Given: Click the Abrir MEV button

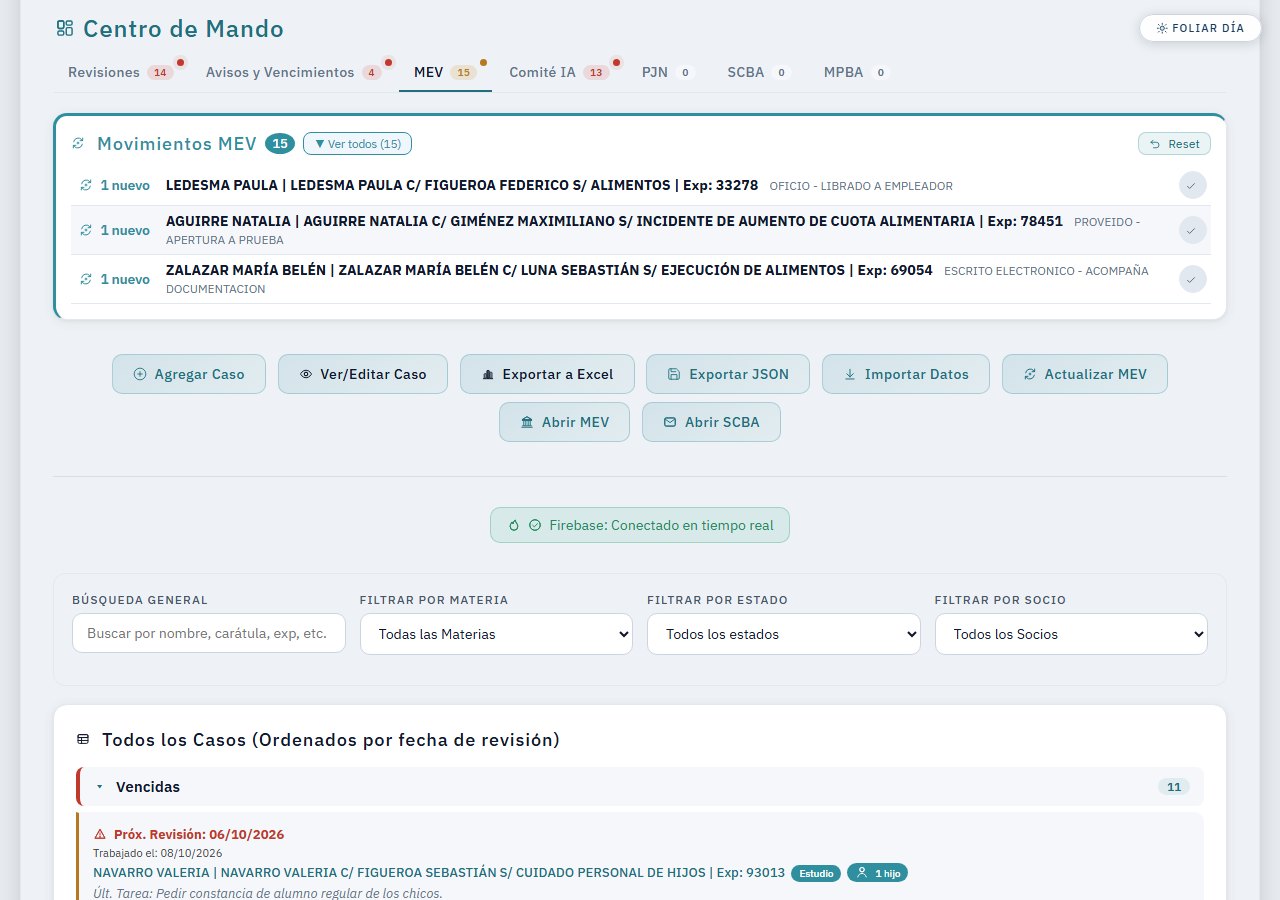Looking at the screenshot, I should click(564, 422).
